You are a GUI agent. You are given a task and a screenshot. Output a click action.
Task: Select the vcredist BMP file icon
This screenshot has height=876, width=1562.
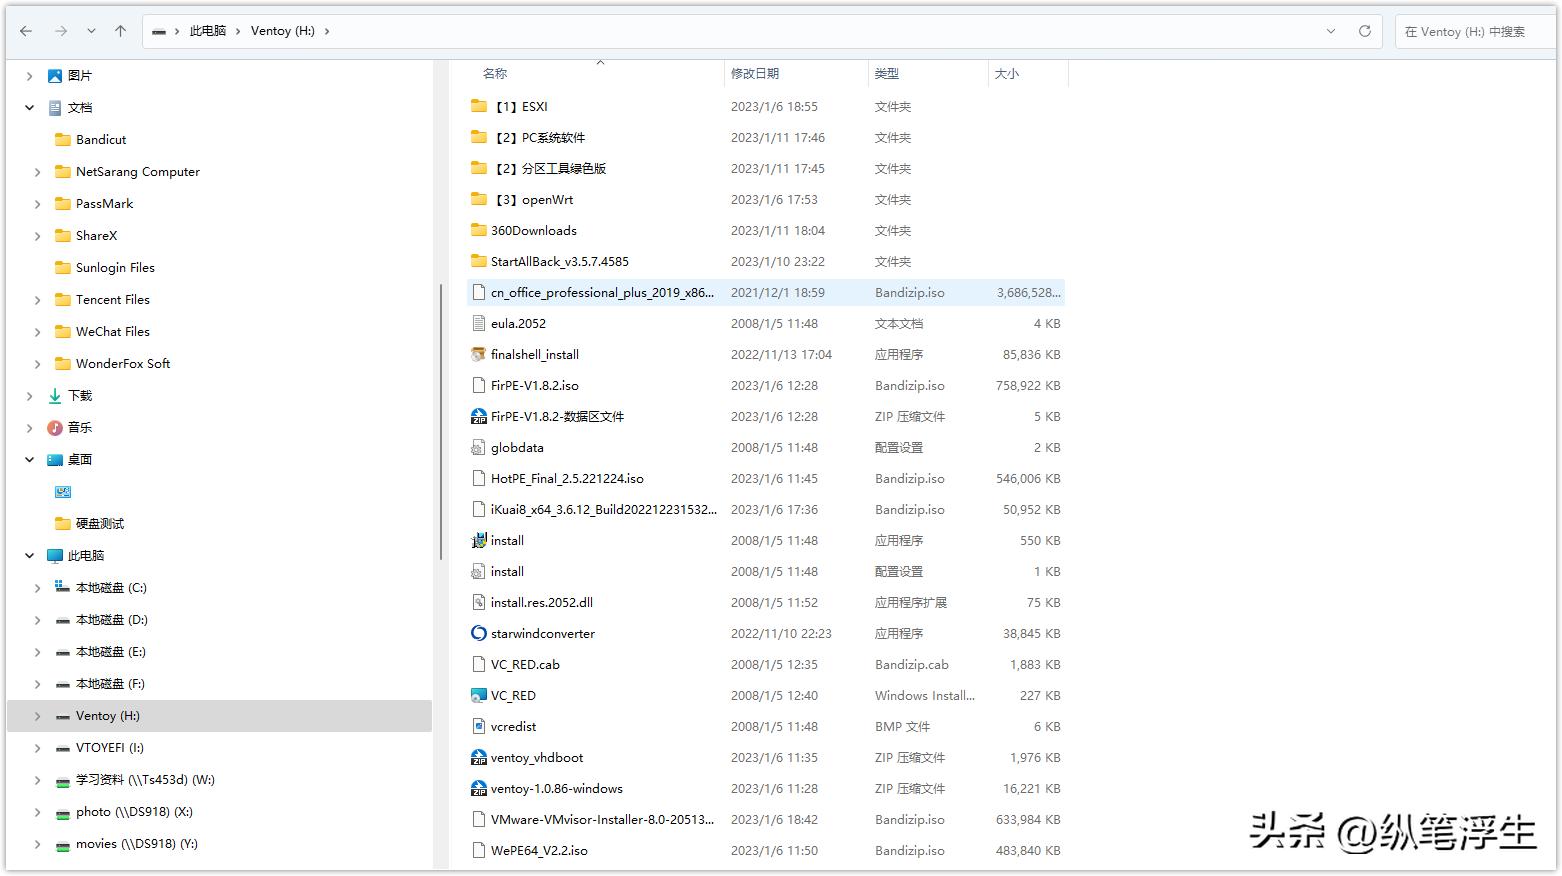478,726
